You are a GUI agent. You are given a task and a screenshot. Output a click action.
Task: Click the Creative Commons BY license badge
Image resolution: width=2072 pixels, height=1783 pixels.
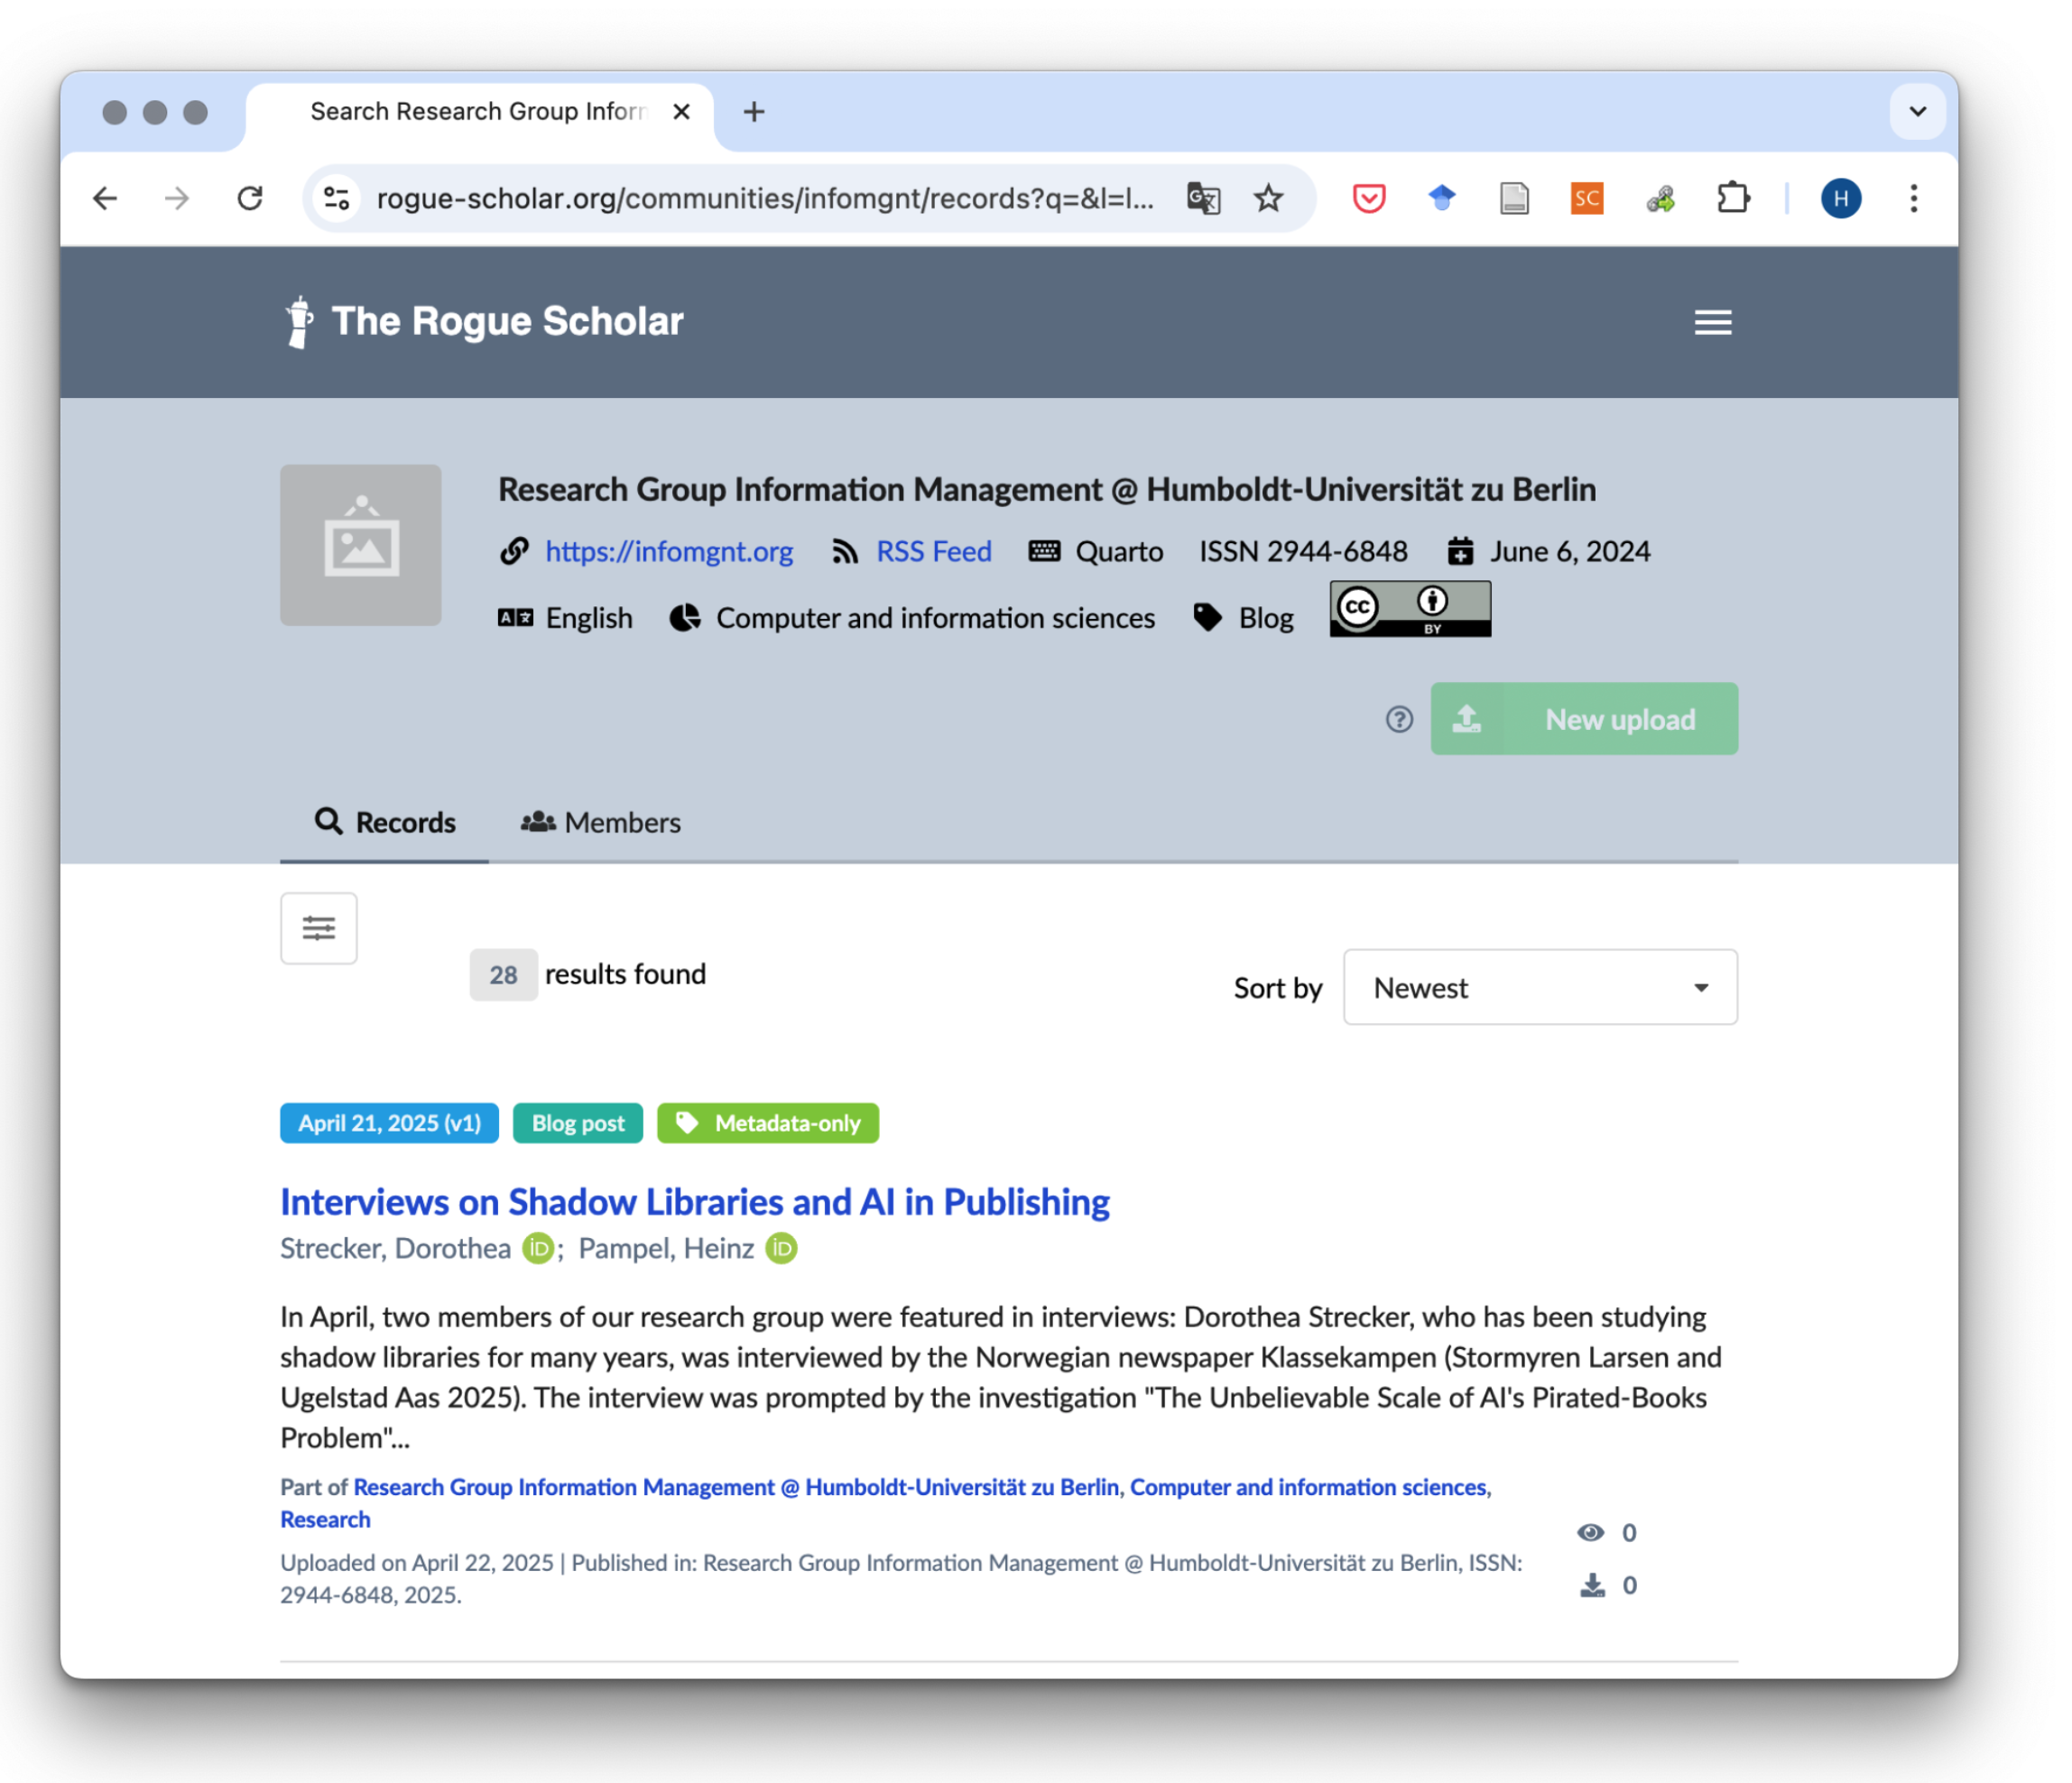1410,608
